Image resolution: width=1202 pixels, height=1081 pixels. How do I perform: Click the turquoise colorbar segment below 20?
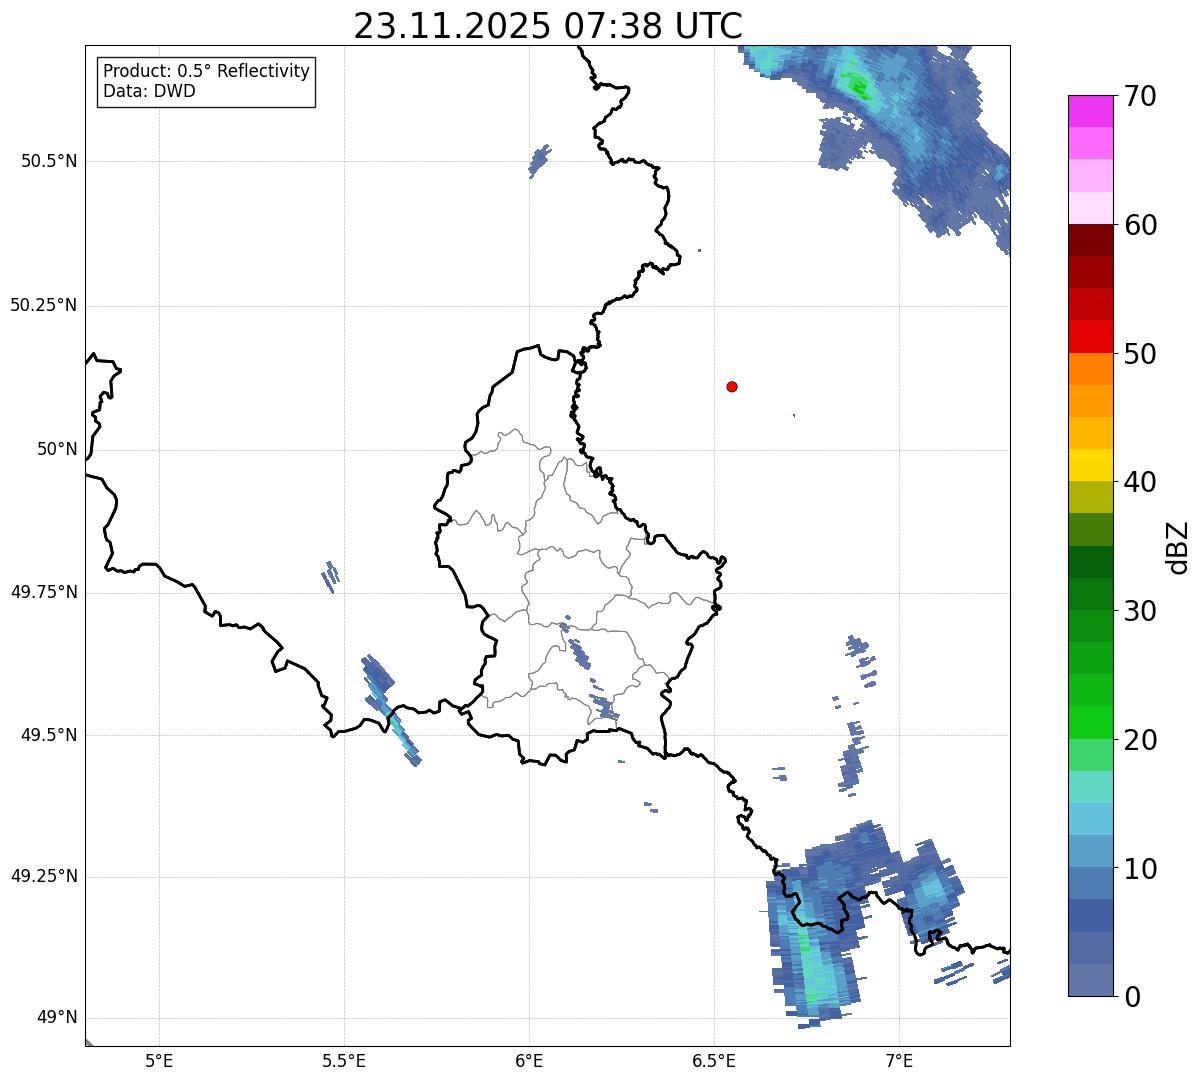[1090, 787]
